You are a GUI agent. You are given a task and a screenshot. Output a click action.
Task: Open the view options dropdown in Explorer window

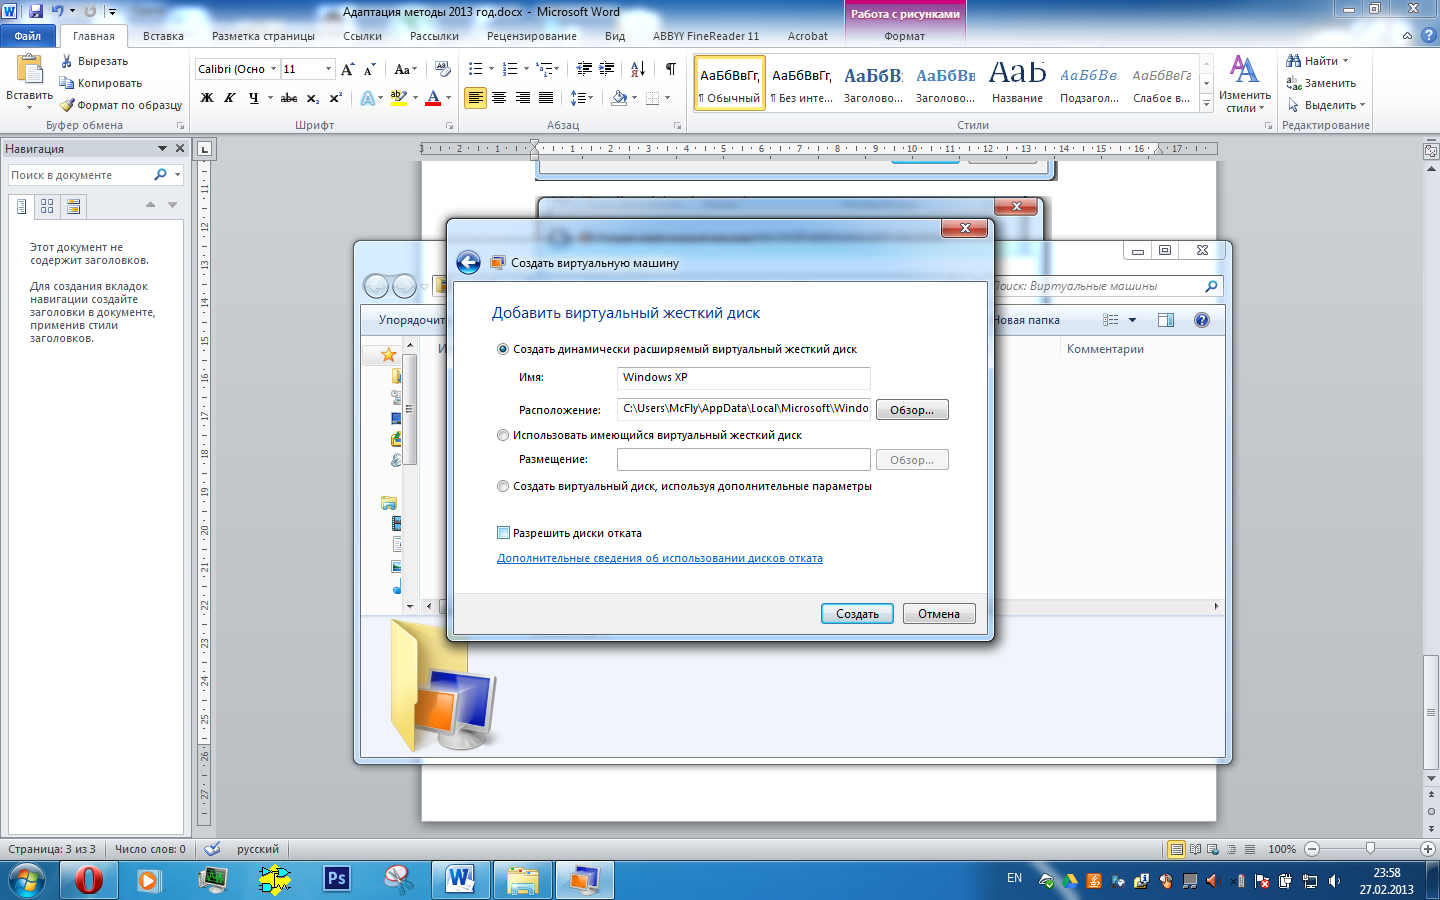(1133, 320)
